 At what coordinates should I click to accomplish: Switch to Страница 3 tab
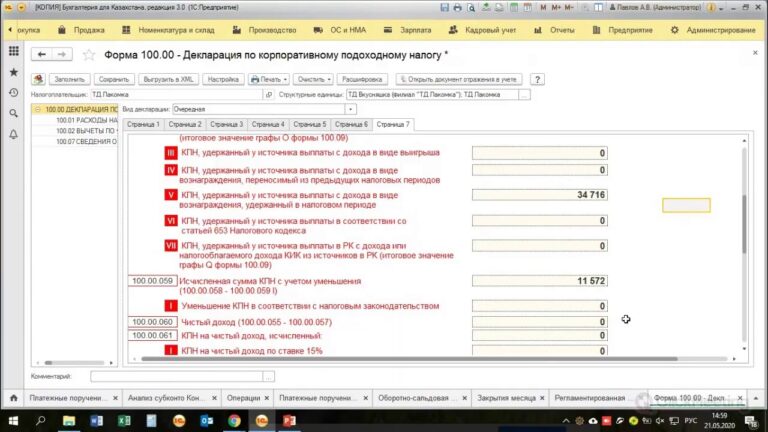[x=226, y=124]
